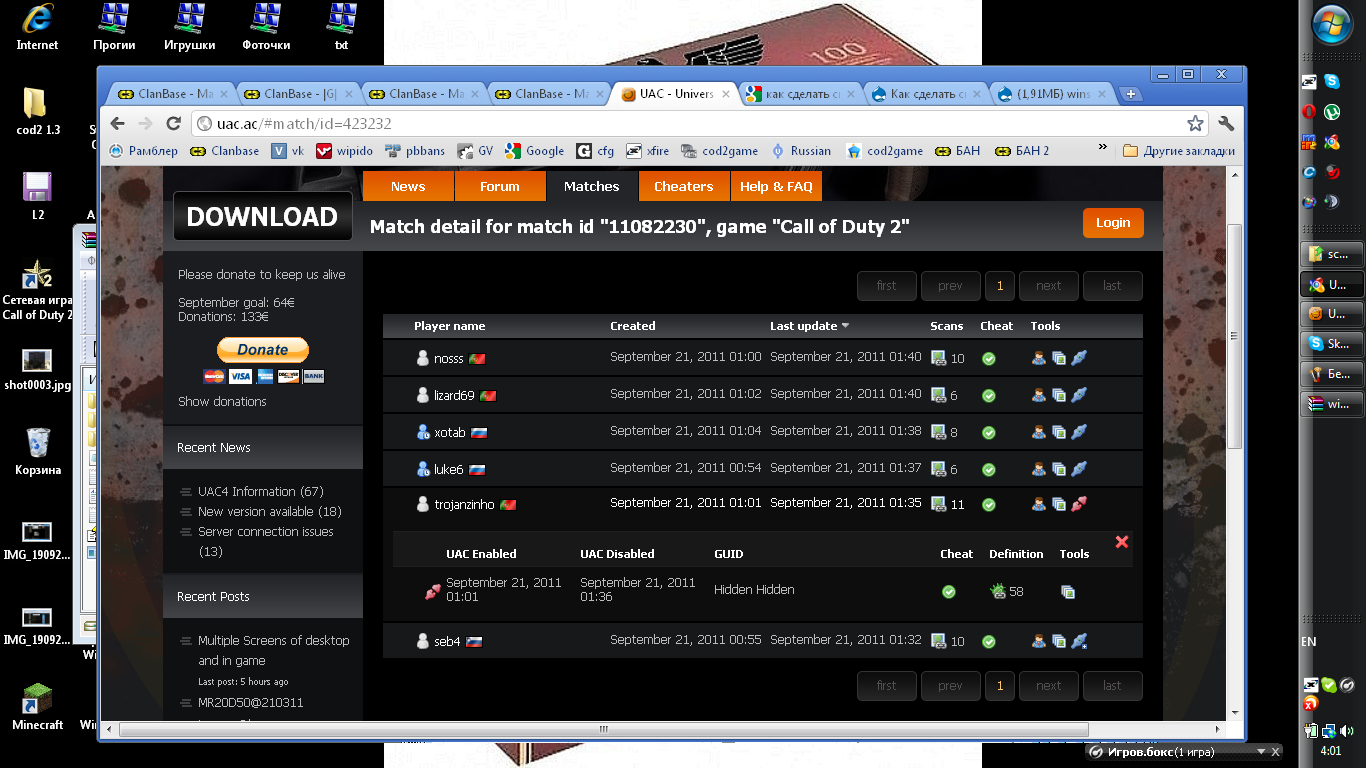Click the person tool icon in lizard69 row
This screenshot has width=1366, height=768.
[x=1039, y=395]
